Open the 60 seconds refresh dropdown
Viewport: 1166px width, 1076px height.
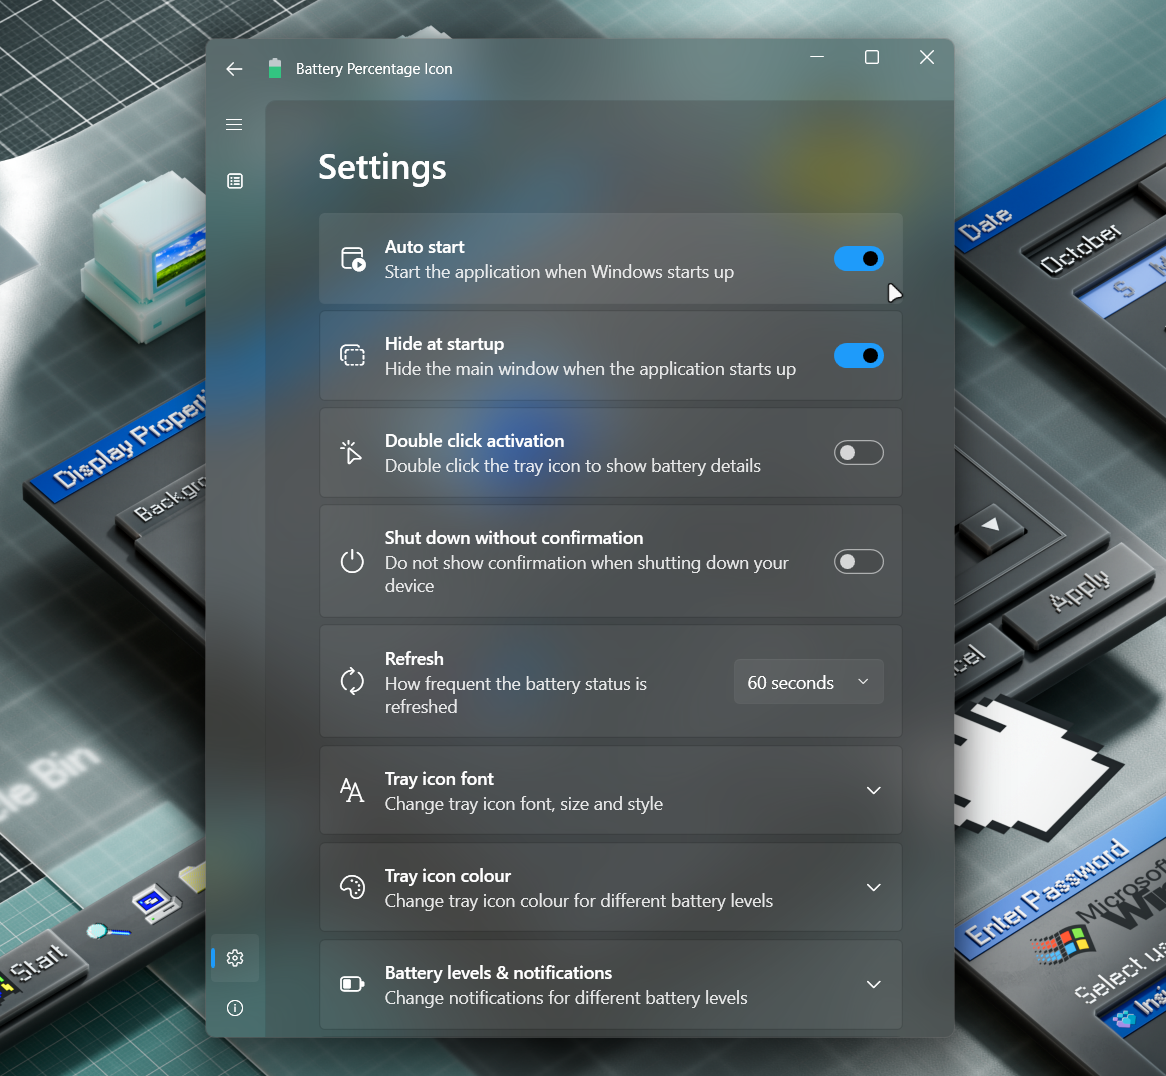[808, 682]
